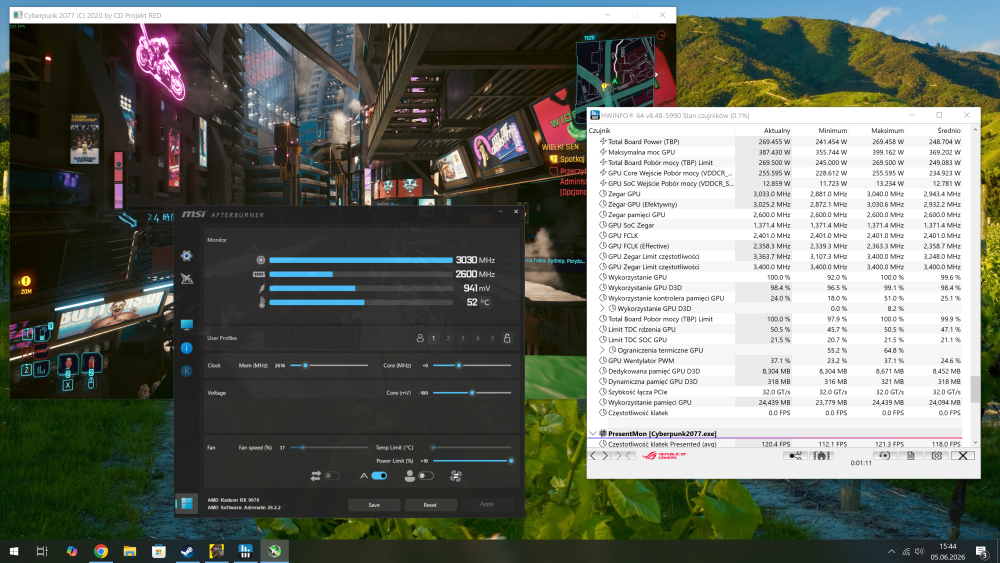1000x563 pixels.
Task: Click the Save button in Afterburner
Action: click(x=374, y=504)
